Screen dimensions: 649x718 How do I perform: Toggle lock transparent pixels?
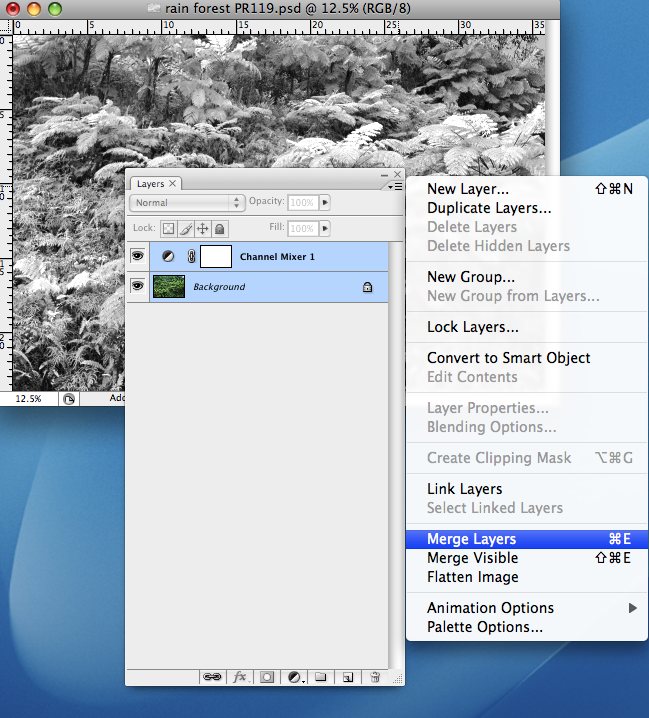[169, 229]
